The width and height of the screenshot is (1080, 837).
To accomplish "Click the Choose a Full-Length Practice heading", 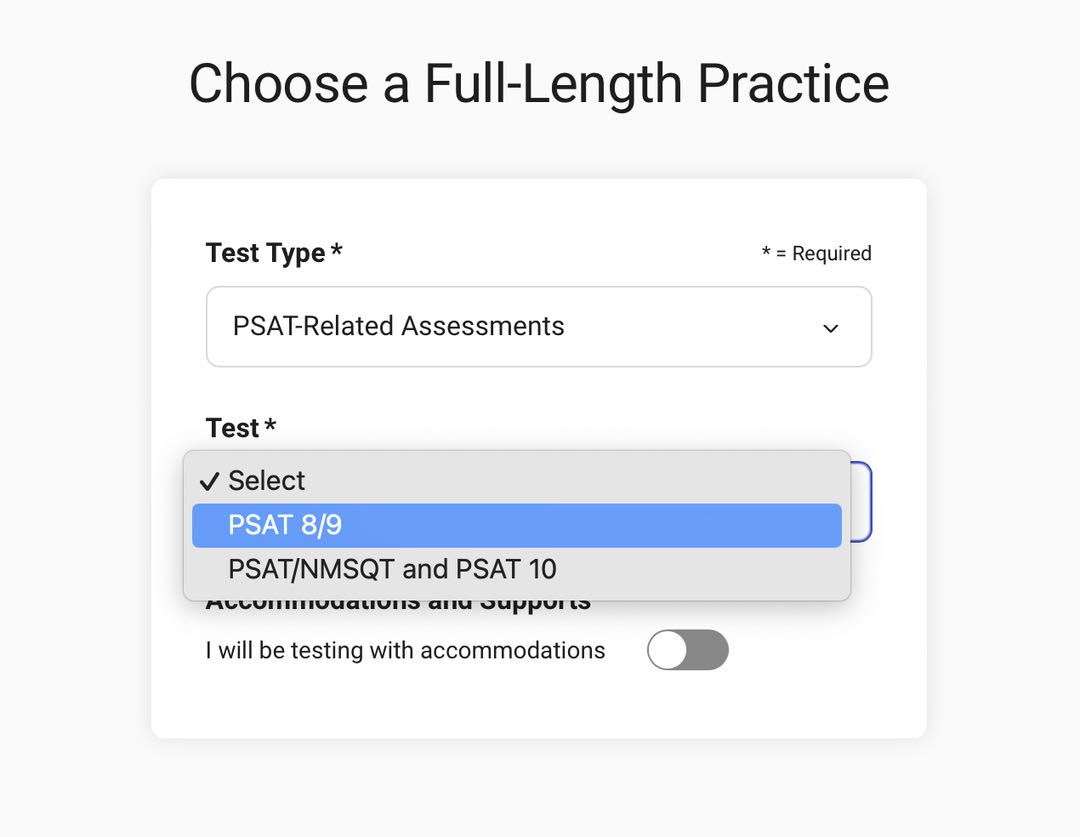I will click(x=539, y=83).
